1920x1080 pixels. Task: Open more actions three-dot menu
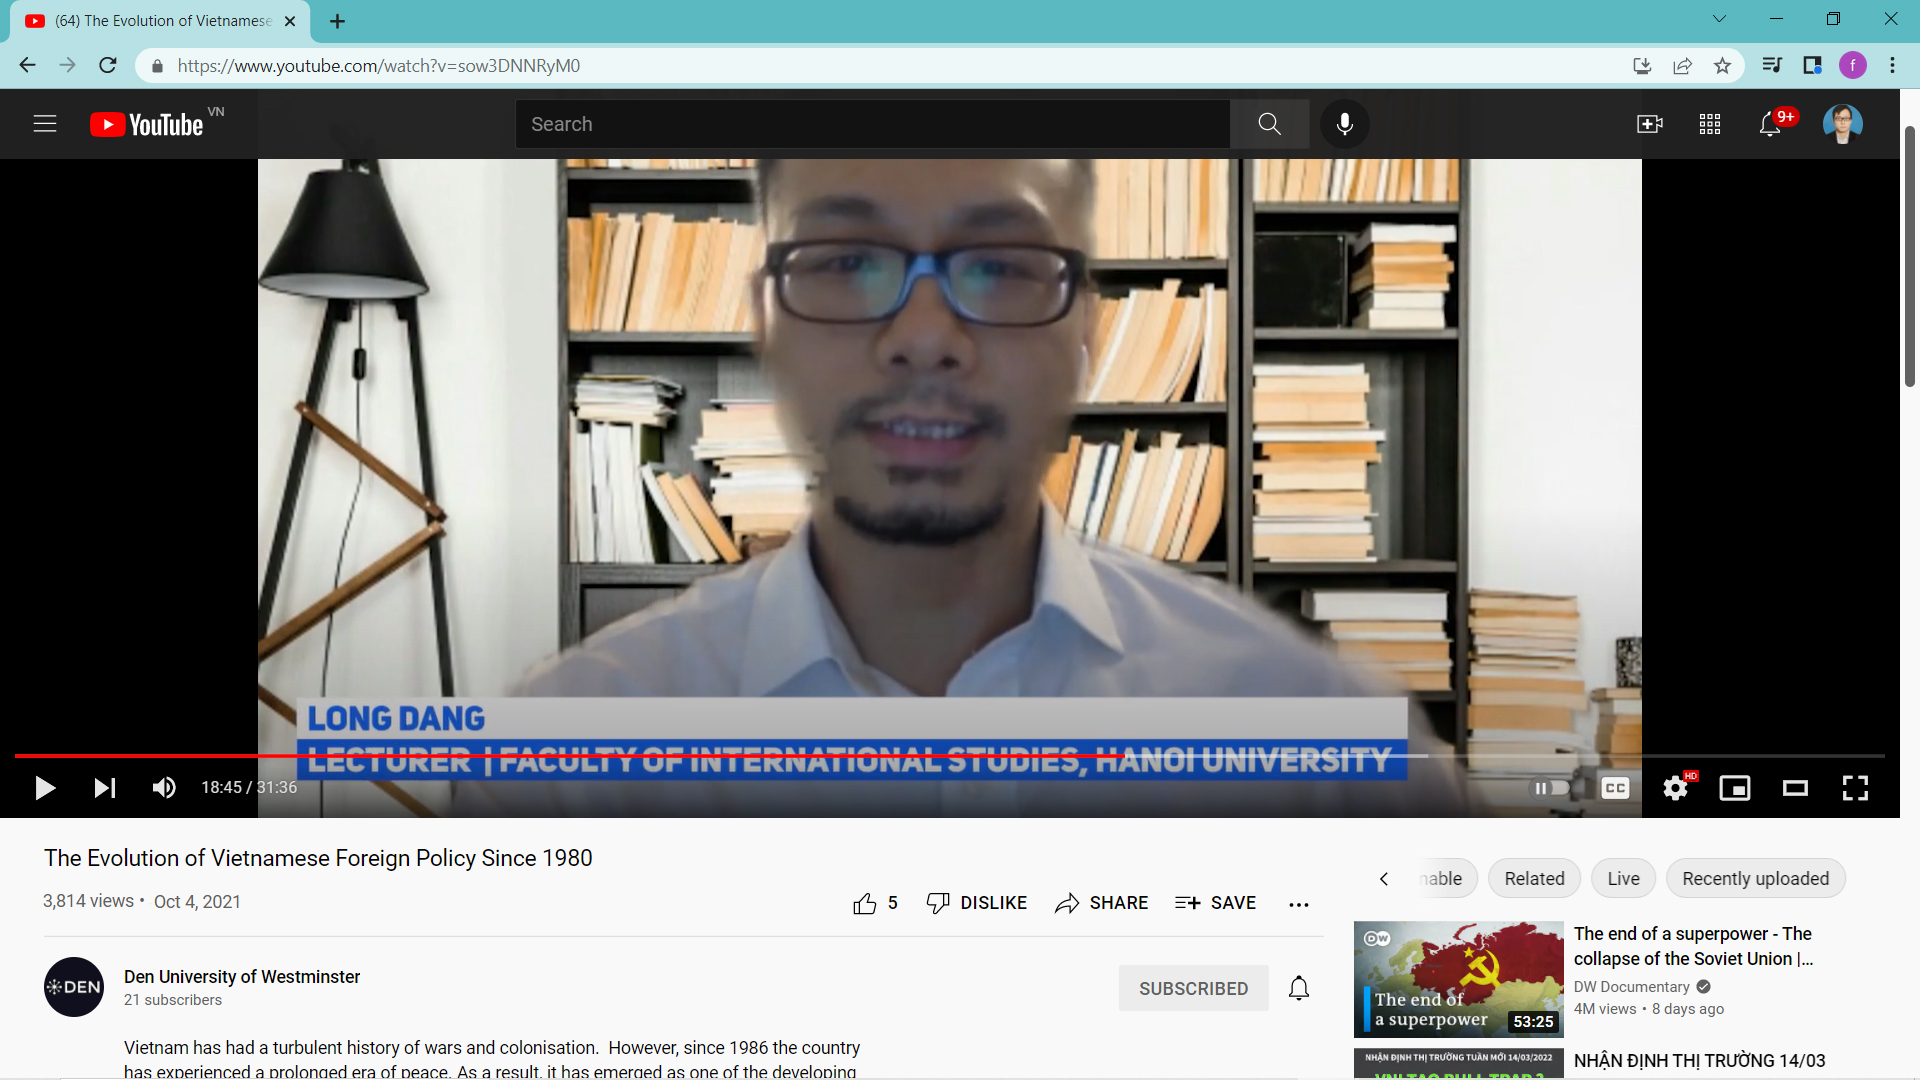click(x=1299, y=904)
